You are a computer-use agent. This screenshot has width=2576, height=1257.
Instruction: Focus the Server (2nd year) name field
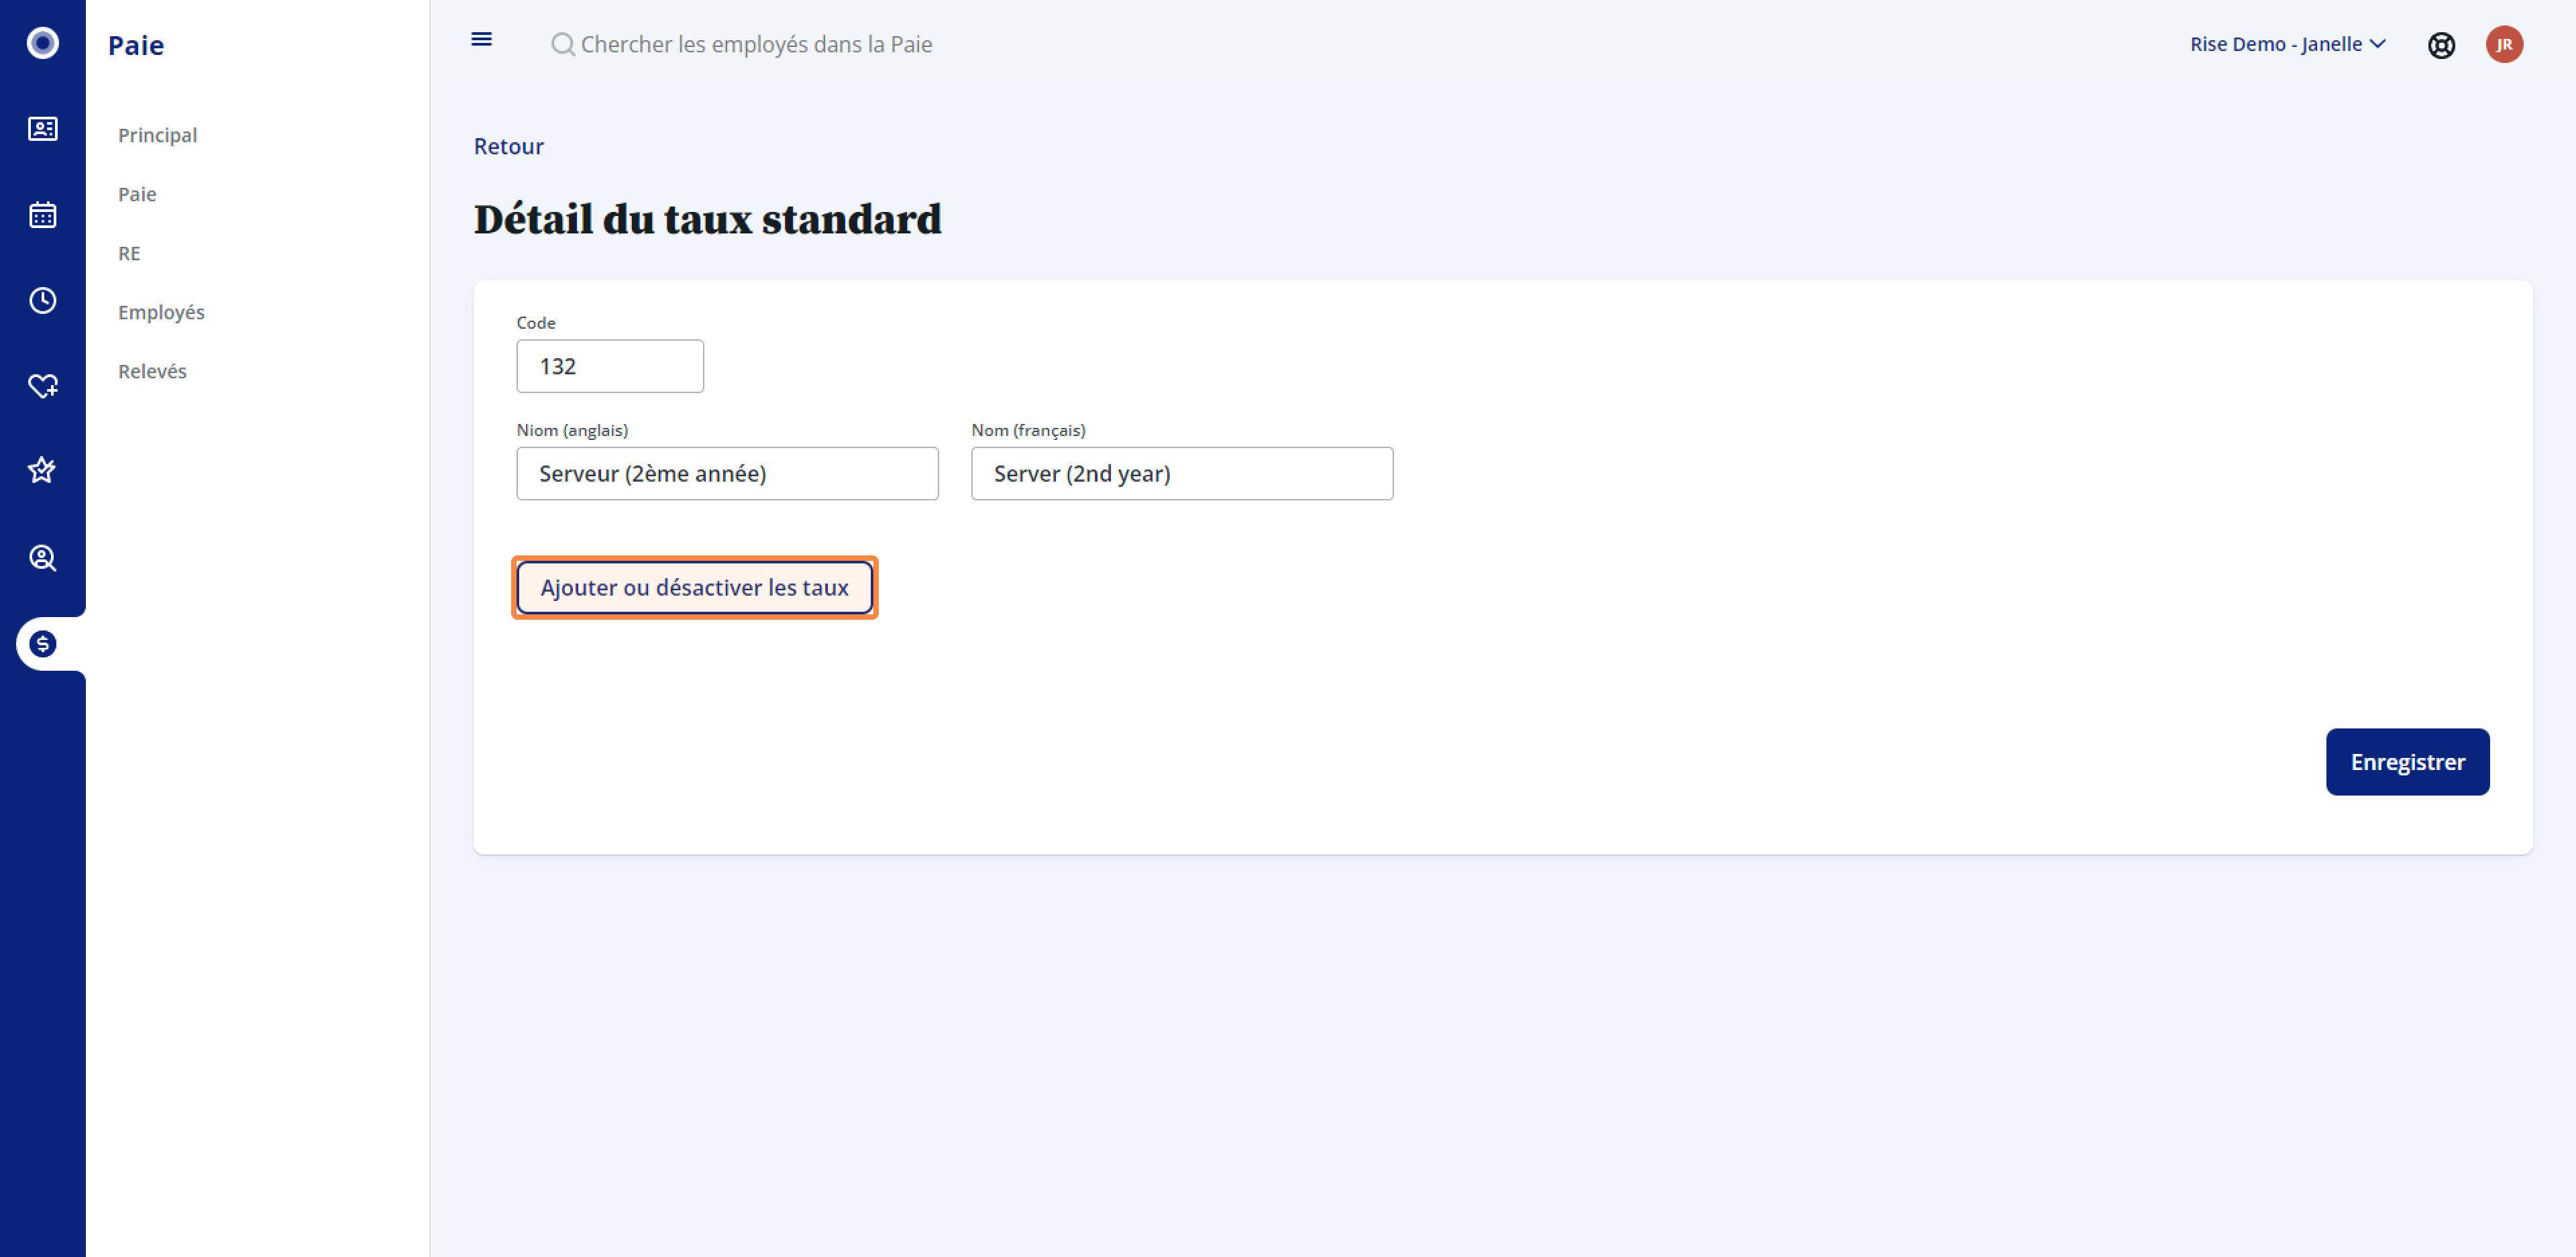(x=1182, y=473)
